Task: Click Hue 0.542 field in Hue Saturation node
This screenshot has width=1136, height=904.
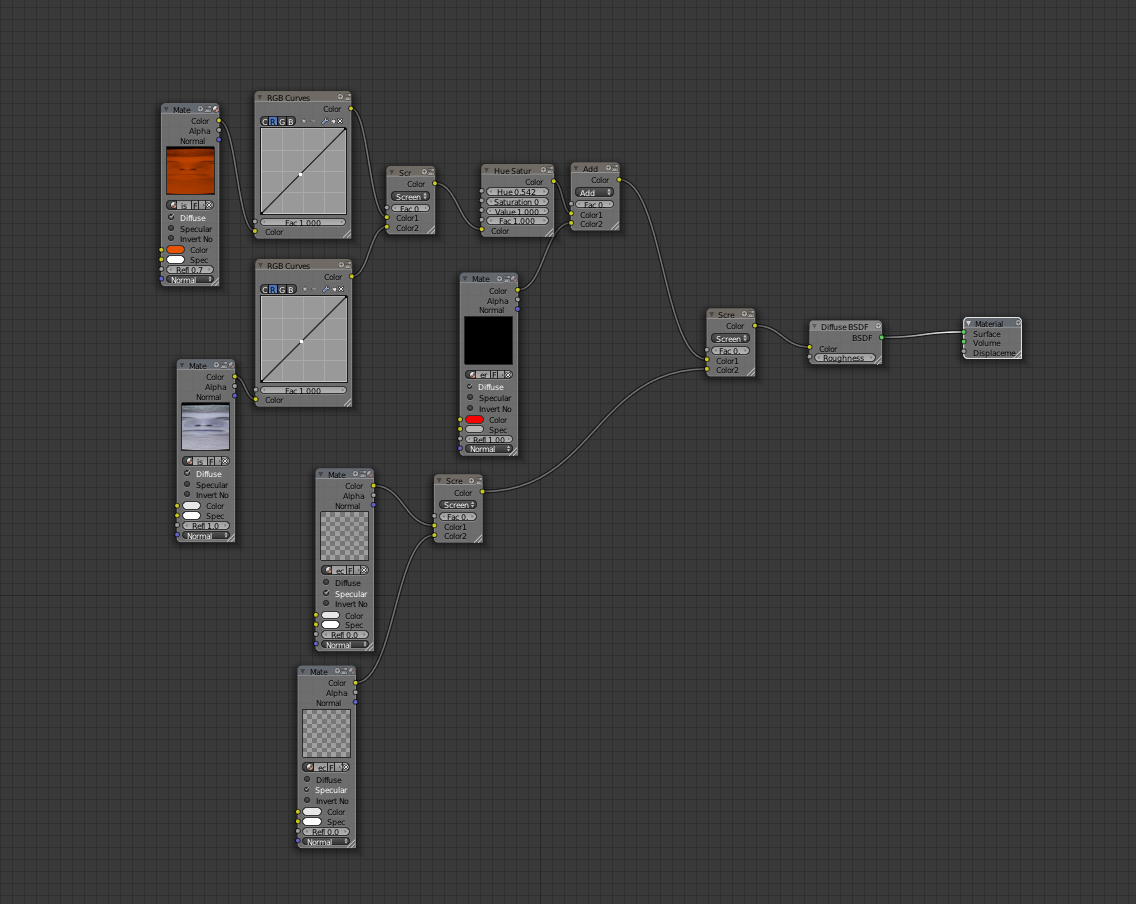Action: (x=517, y=192)
